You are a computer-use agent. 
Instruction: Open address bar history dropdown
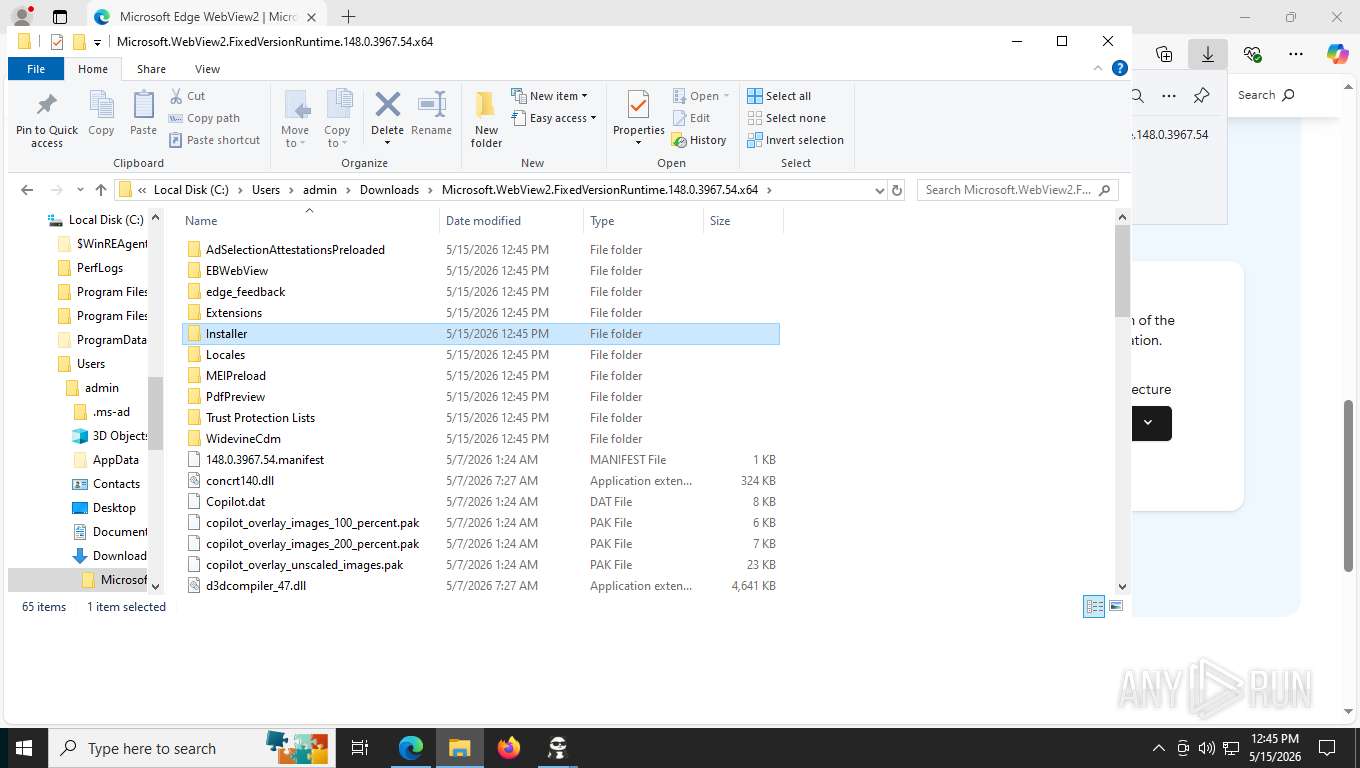[879, 190]
